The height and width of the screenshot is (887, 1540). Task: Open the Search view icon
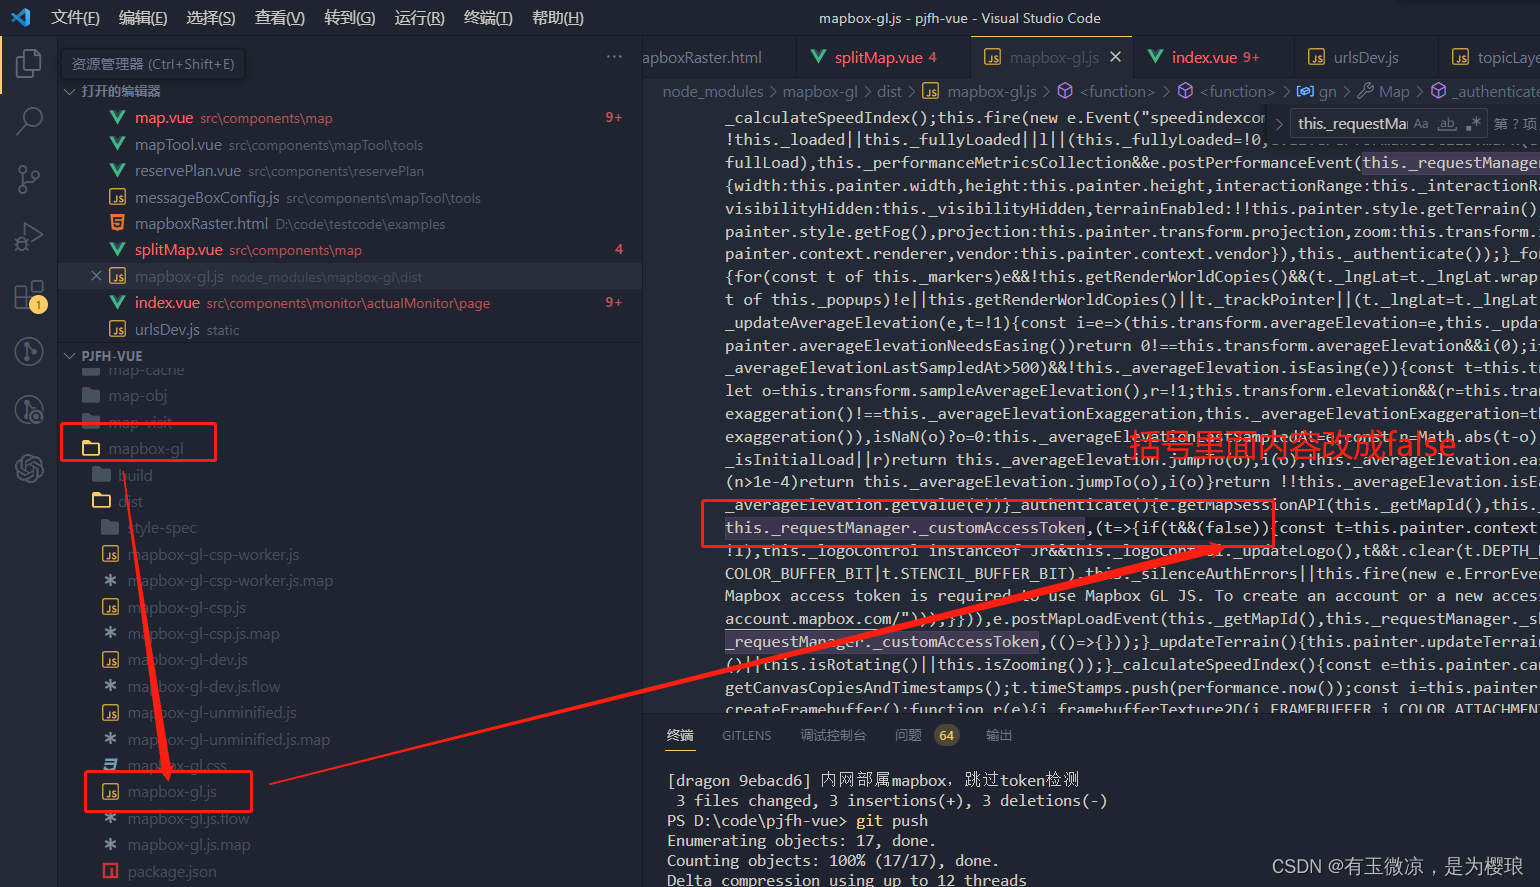pyautogui.click(x=29, y=121)
